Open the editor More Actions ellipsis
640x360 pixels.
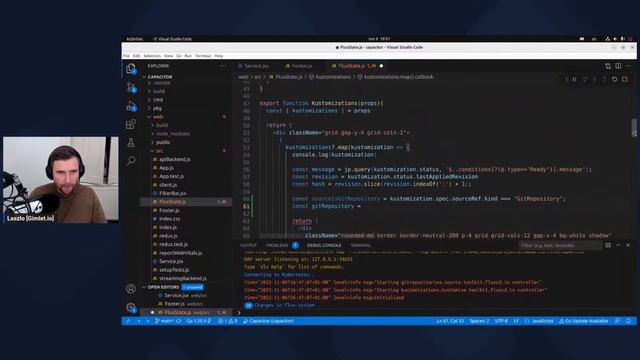click(629, 66)
